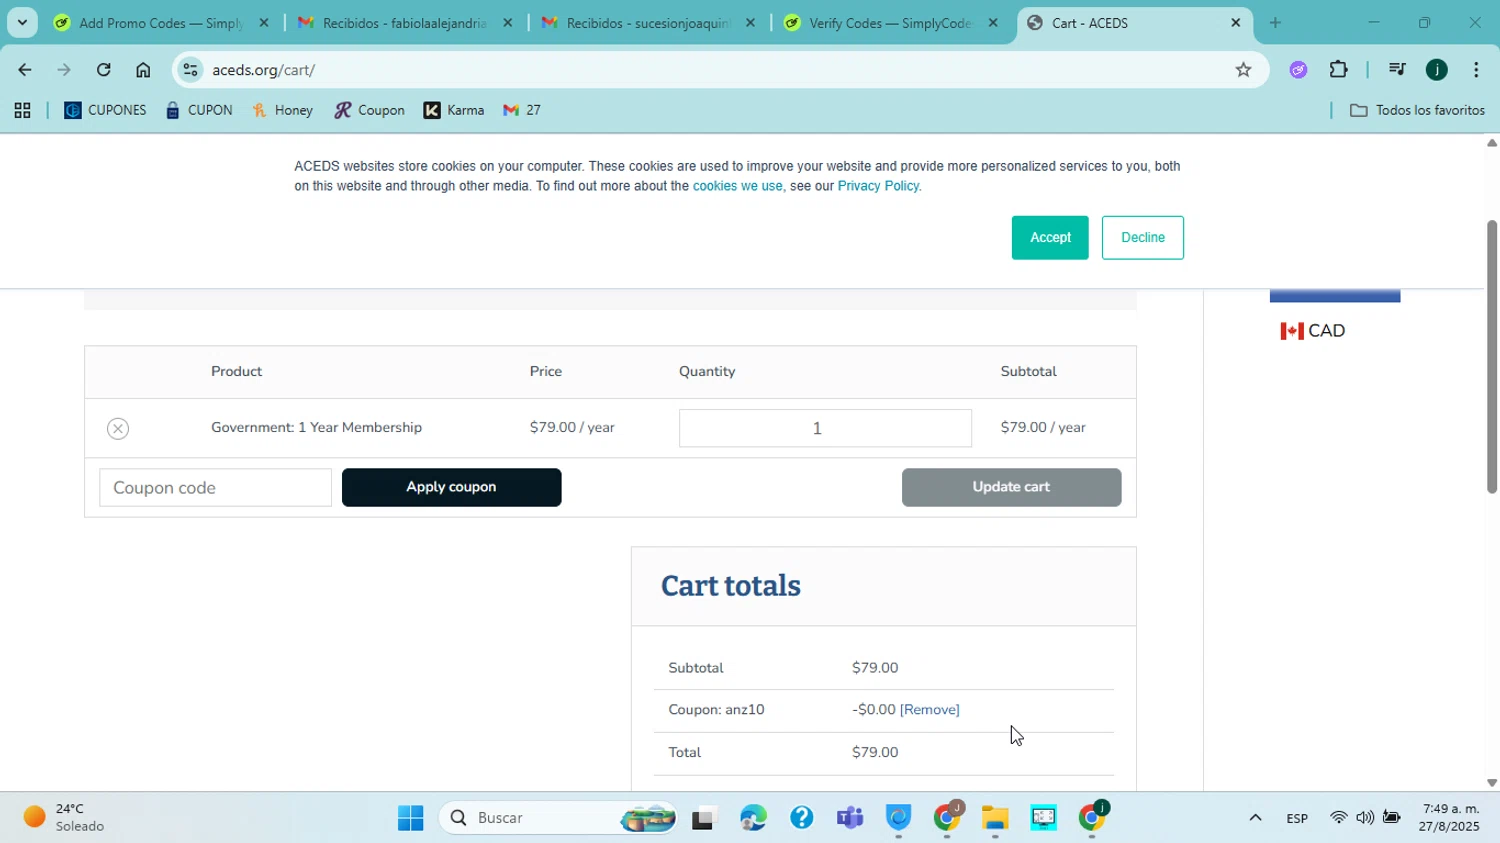This screenshot has height=843, width=1500.
Task: Remove Government membership item from cart
Action: point(118,428)
